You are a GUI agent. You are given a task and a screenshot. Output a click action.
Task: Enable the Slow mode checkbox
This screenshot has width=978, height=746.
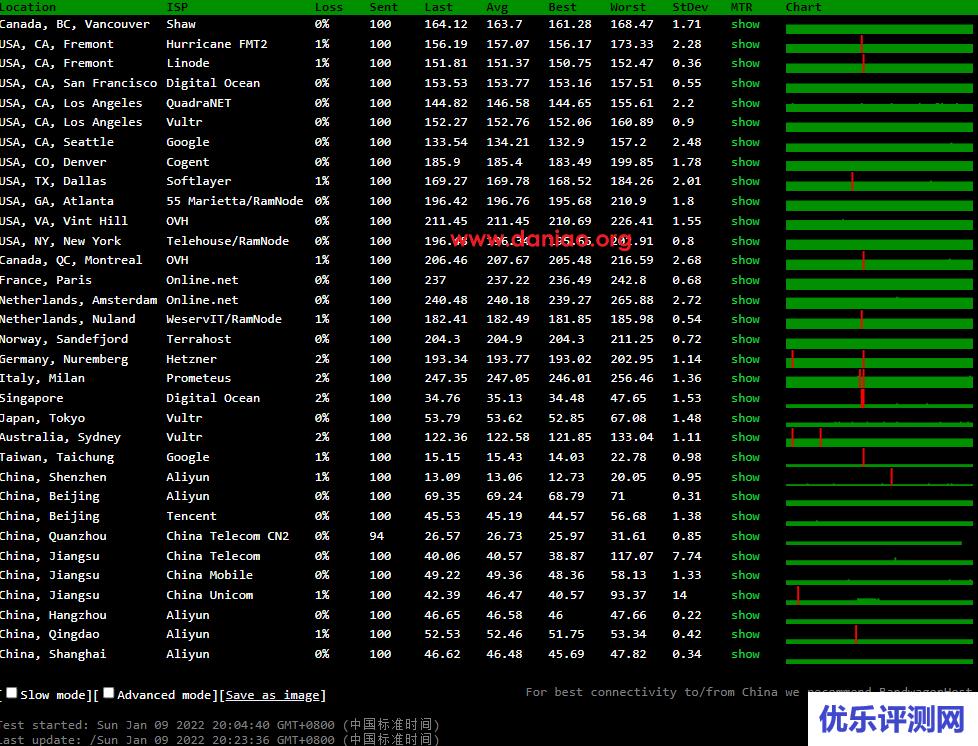click(11, 693)
